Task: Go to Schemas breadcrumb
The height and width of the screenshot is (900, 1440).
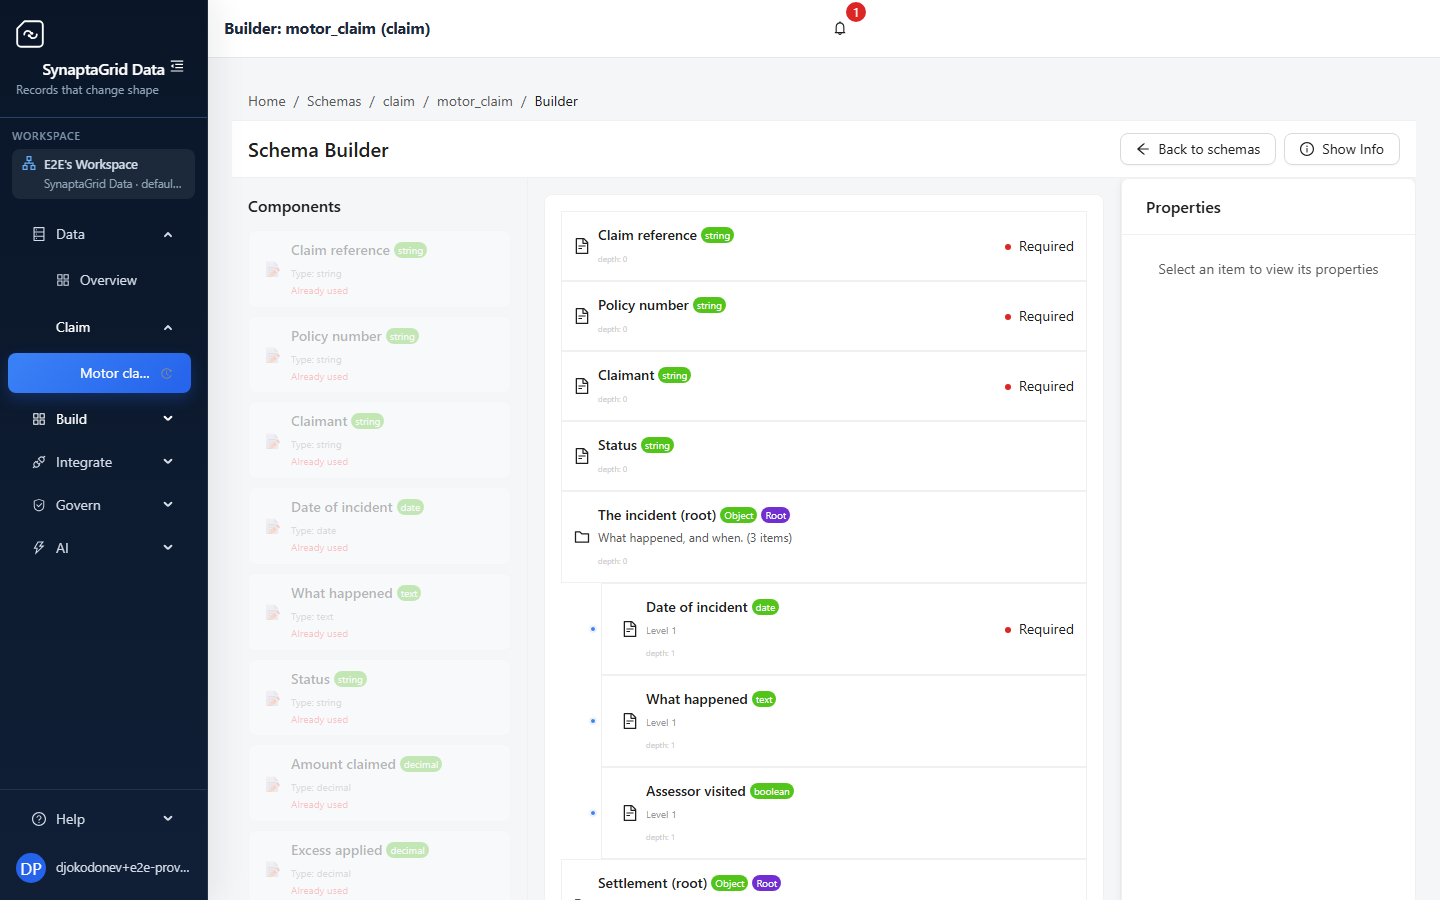Action: [334, 101]
